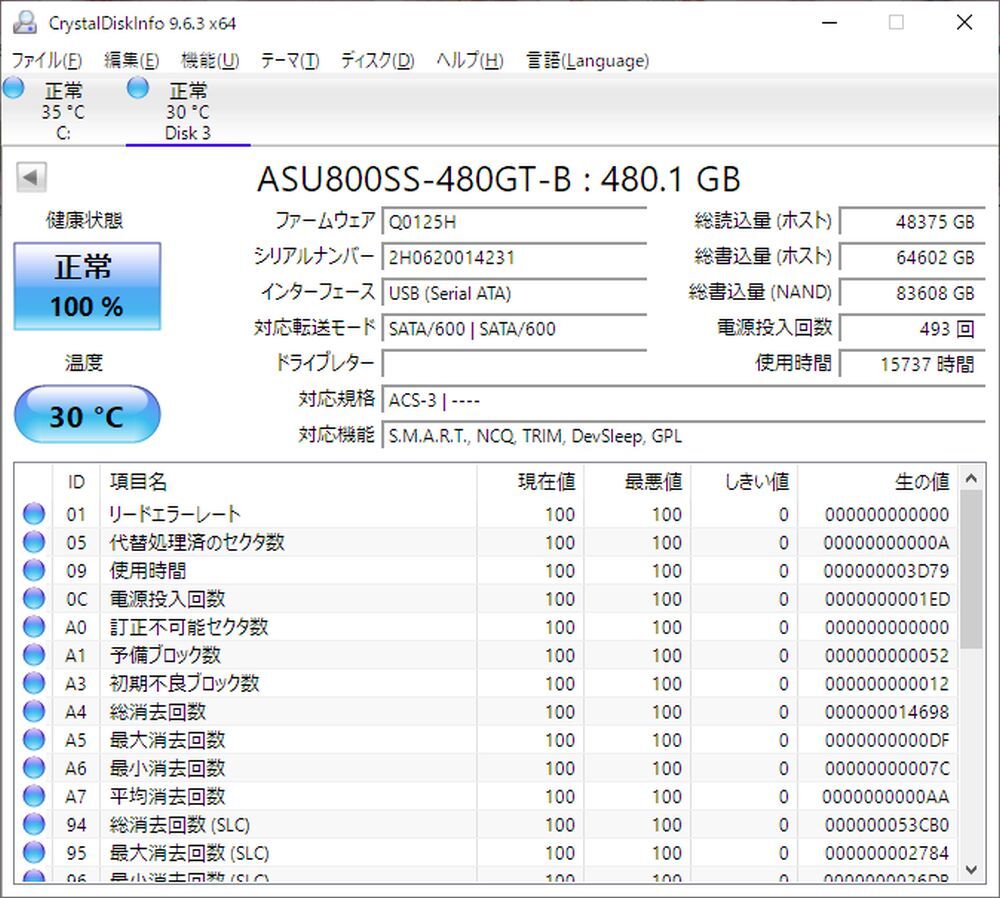
Task: Click the interface field USB (Serial ATA)
Action: [514, 293]
